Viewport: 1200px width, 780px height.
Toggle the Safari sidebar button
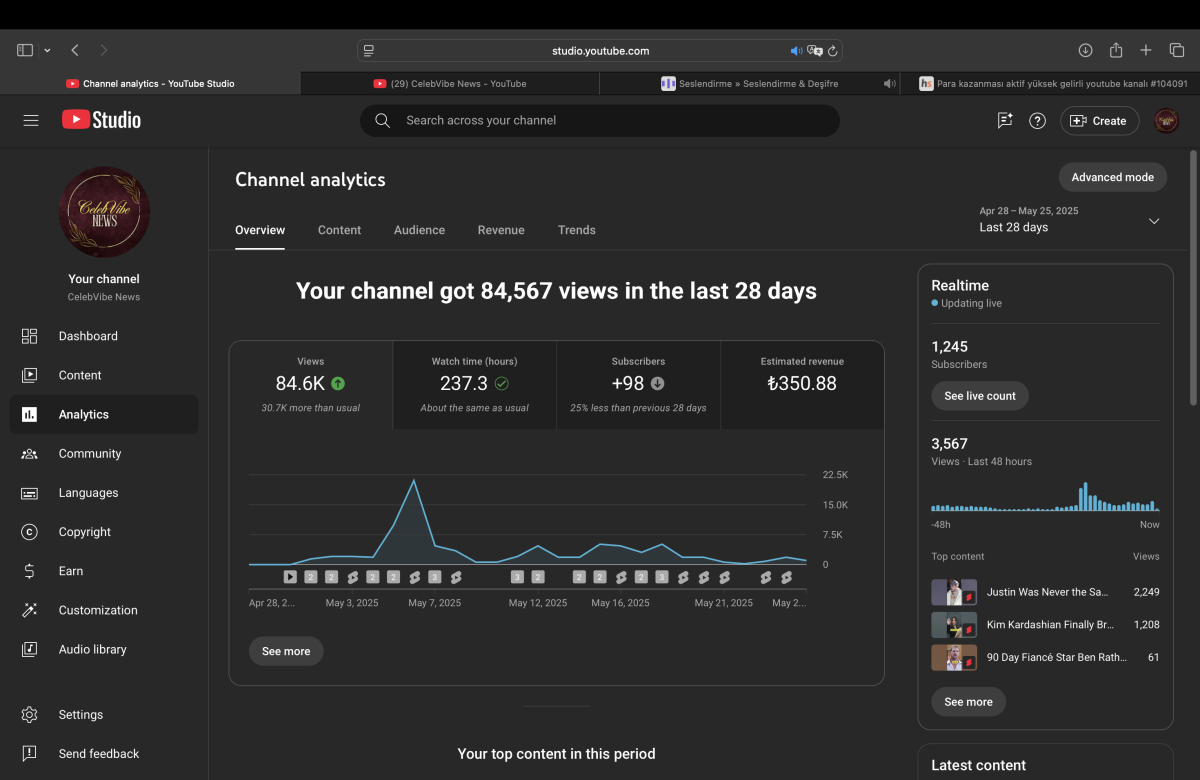(25, 50)
